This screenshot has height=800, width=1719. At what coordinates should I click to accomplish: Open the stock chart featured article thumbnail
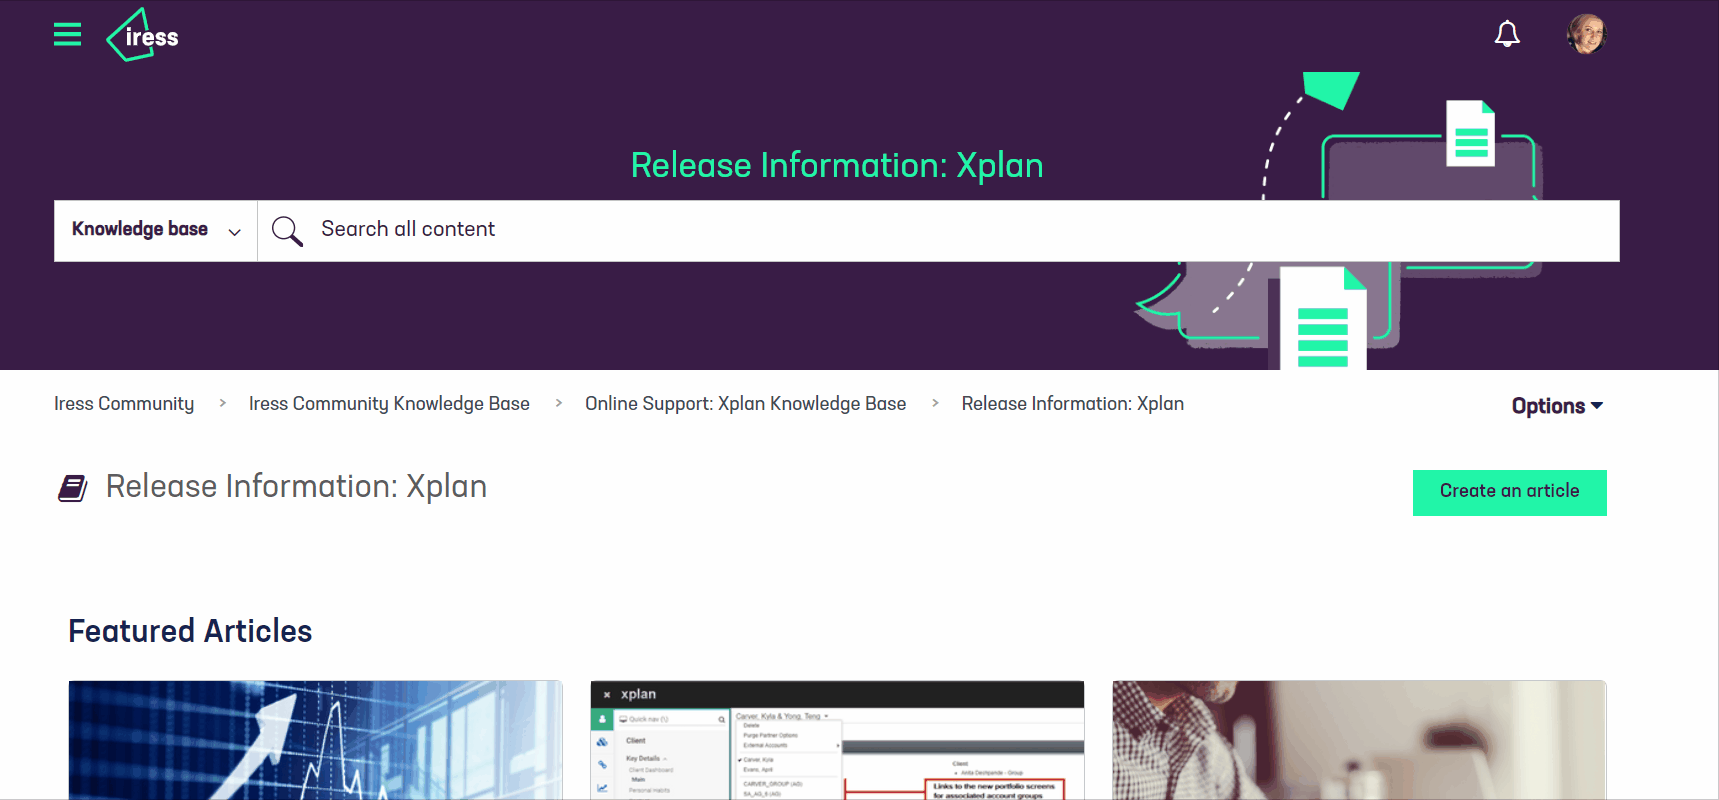coord(315,740)
